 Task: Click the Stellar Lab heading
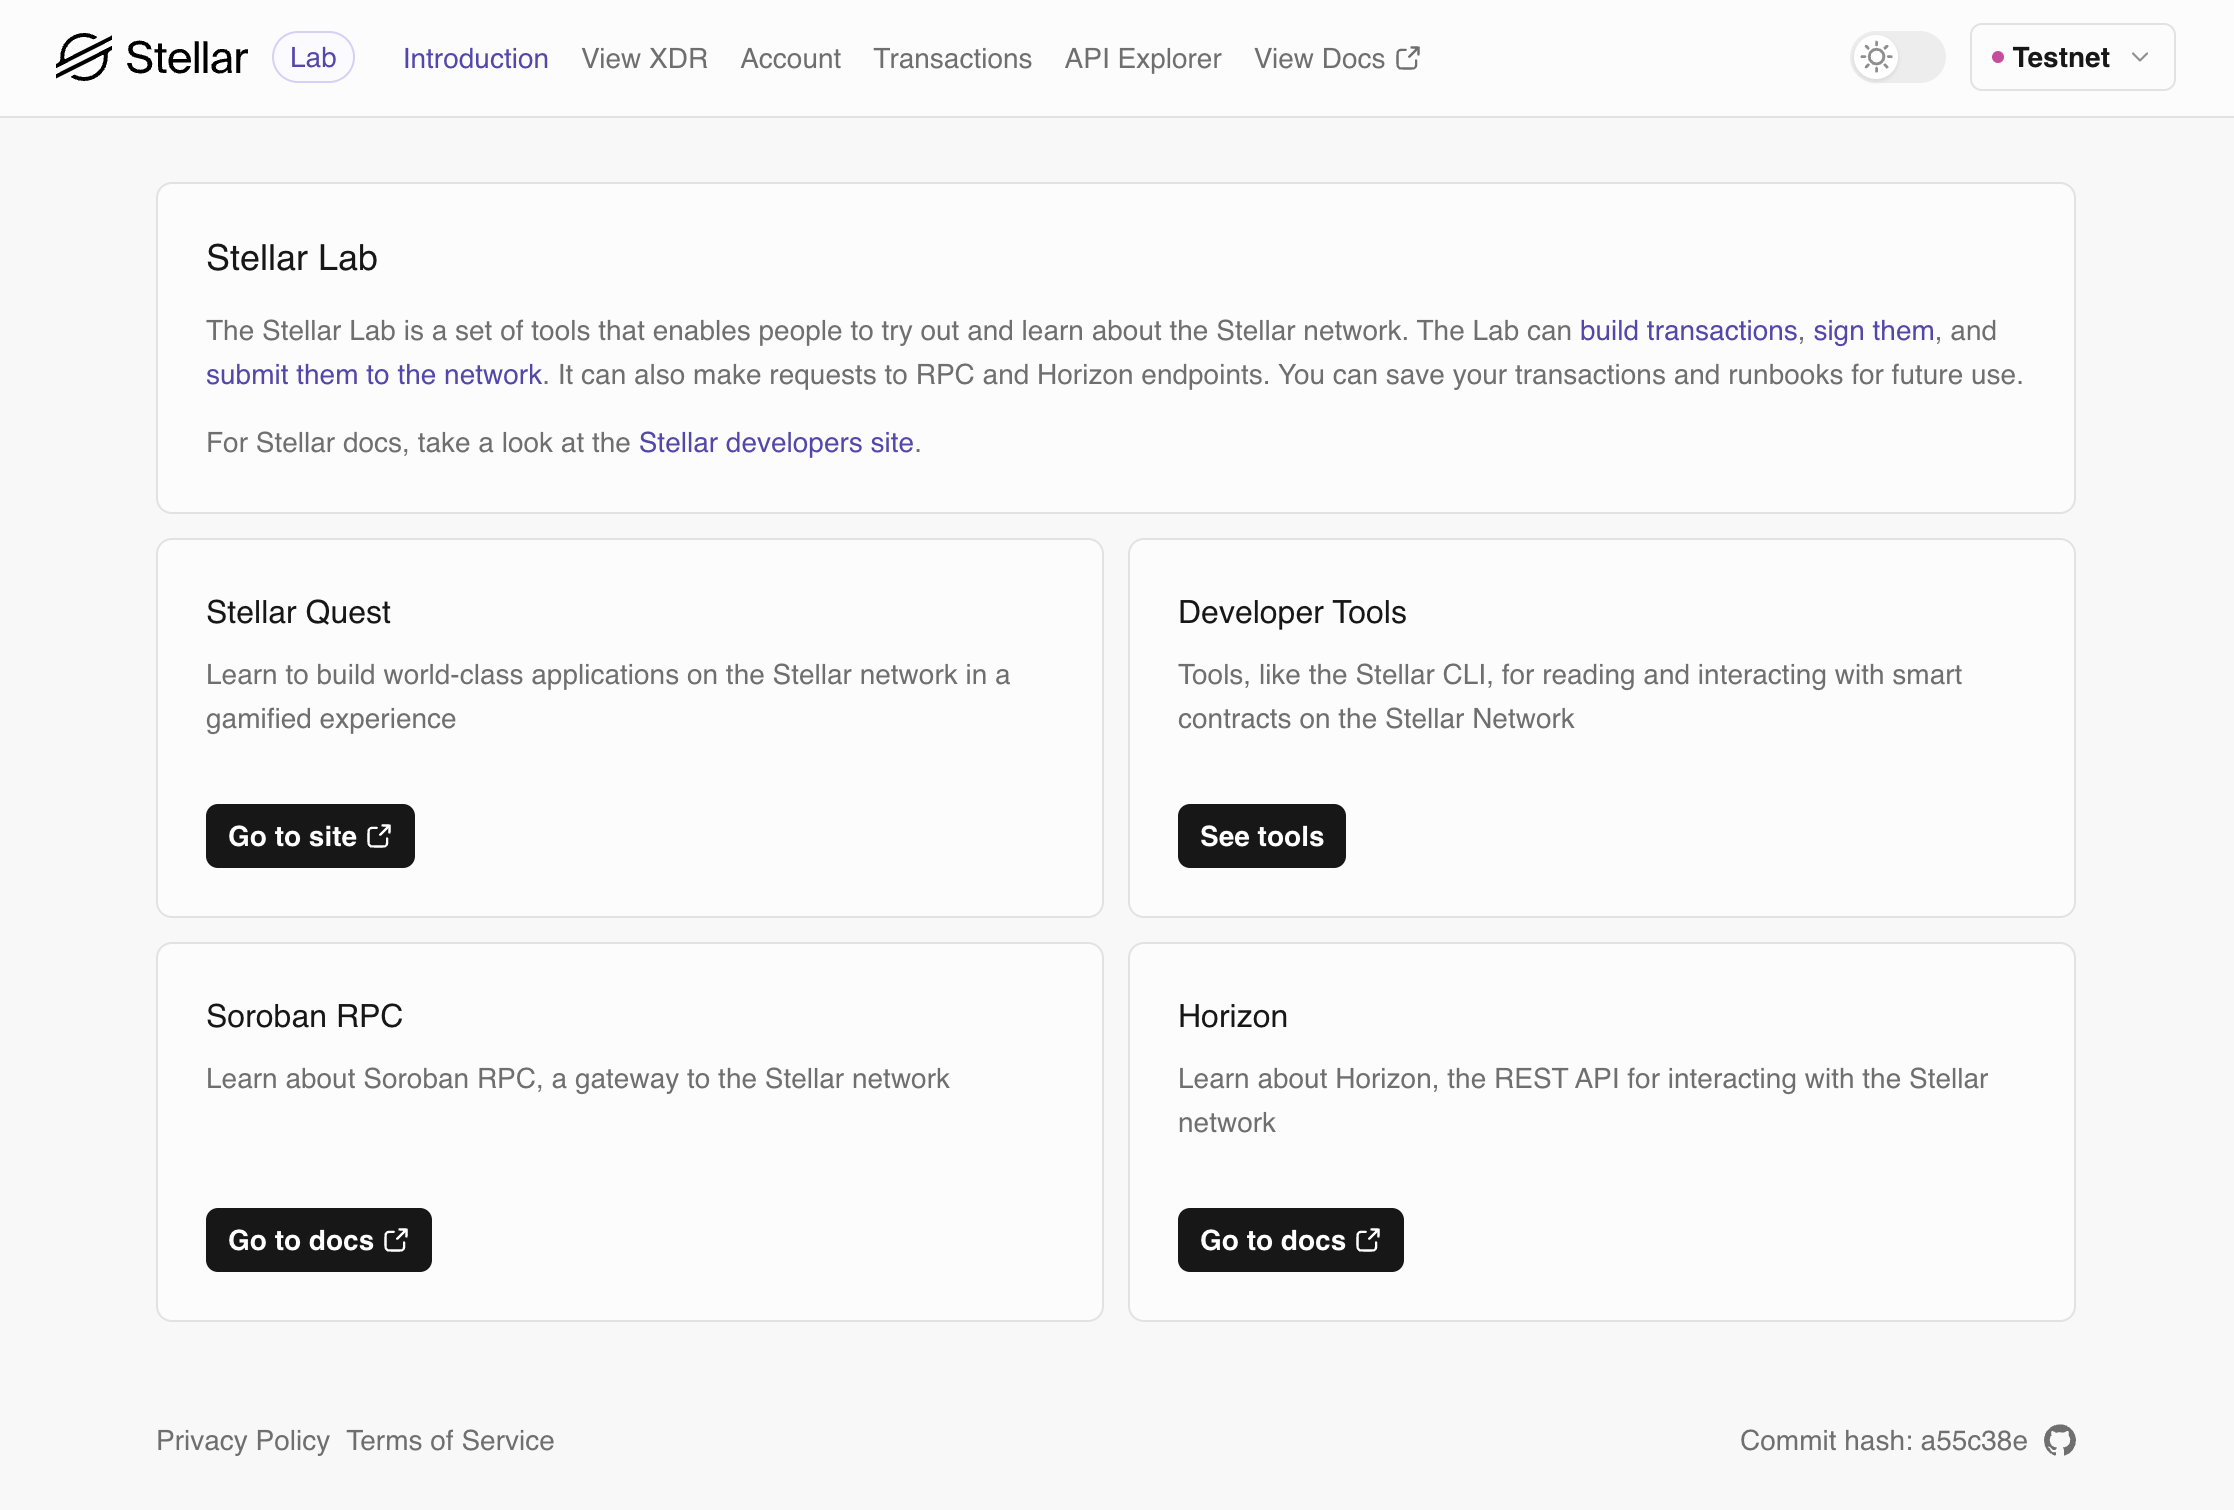coord(292,258)
